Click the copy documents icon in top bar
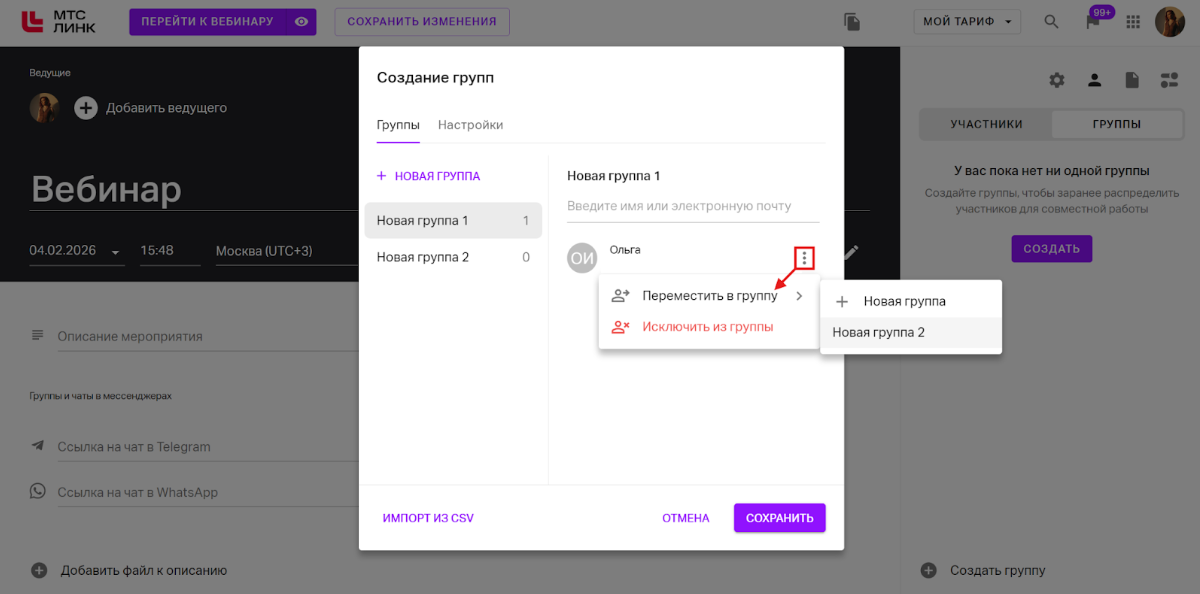1200x594 pixels. [x=852, y=22]
